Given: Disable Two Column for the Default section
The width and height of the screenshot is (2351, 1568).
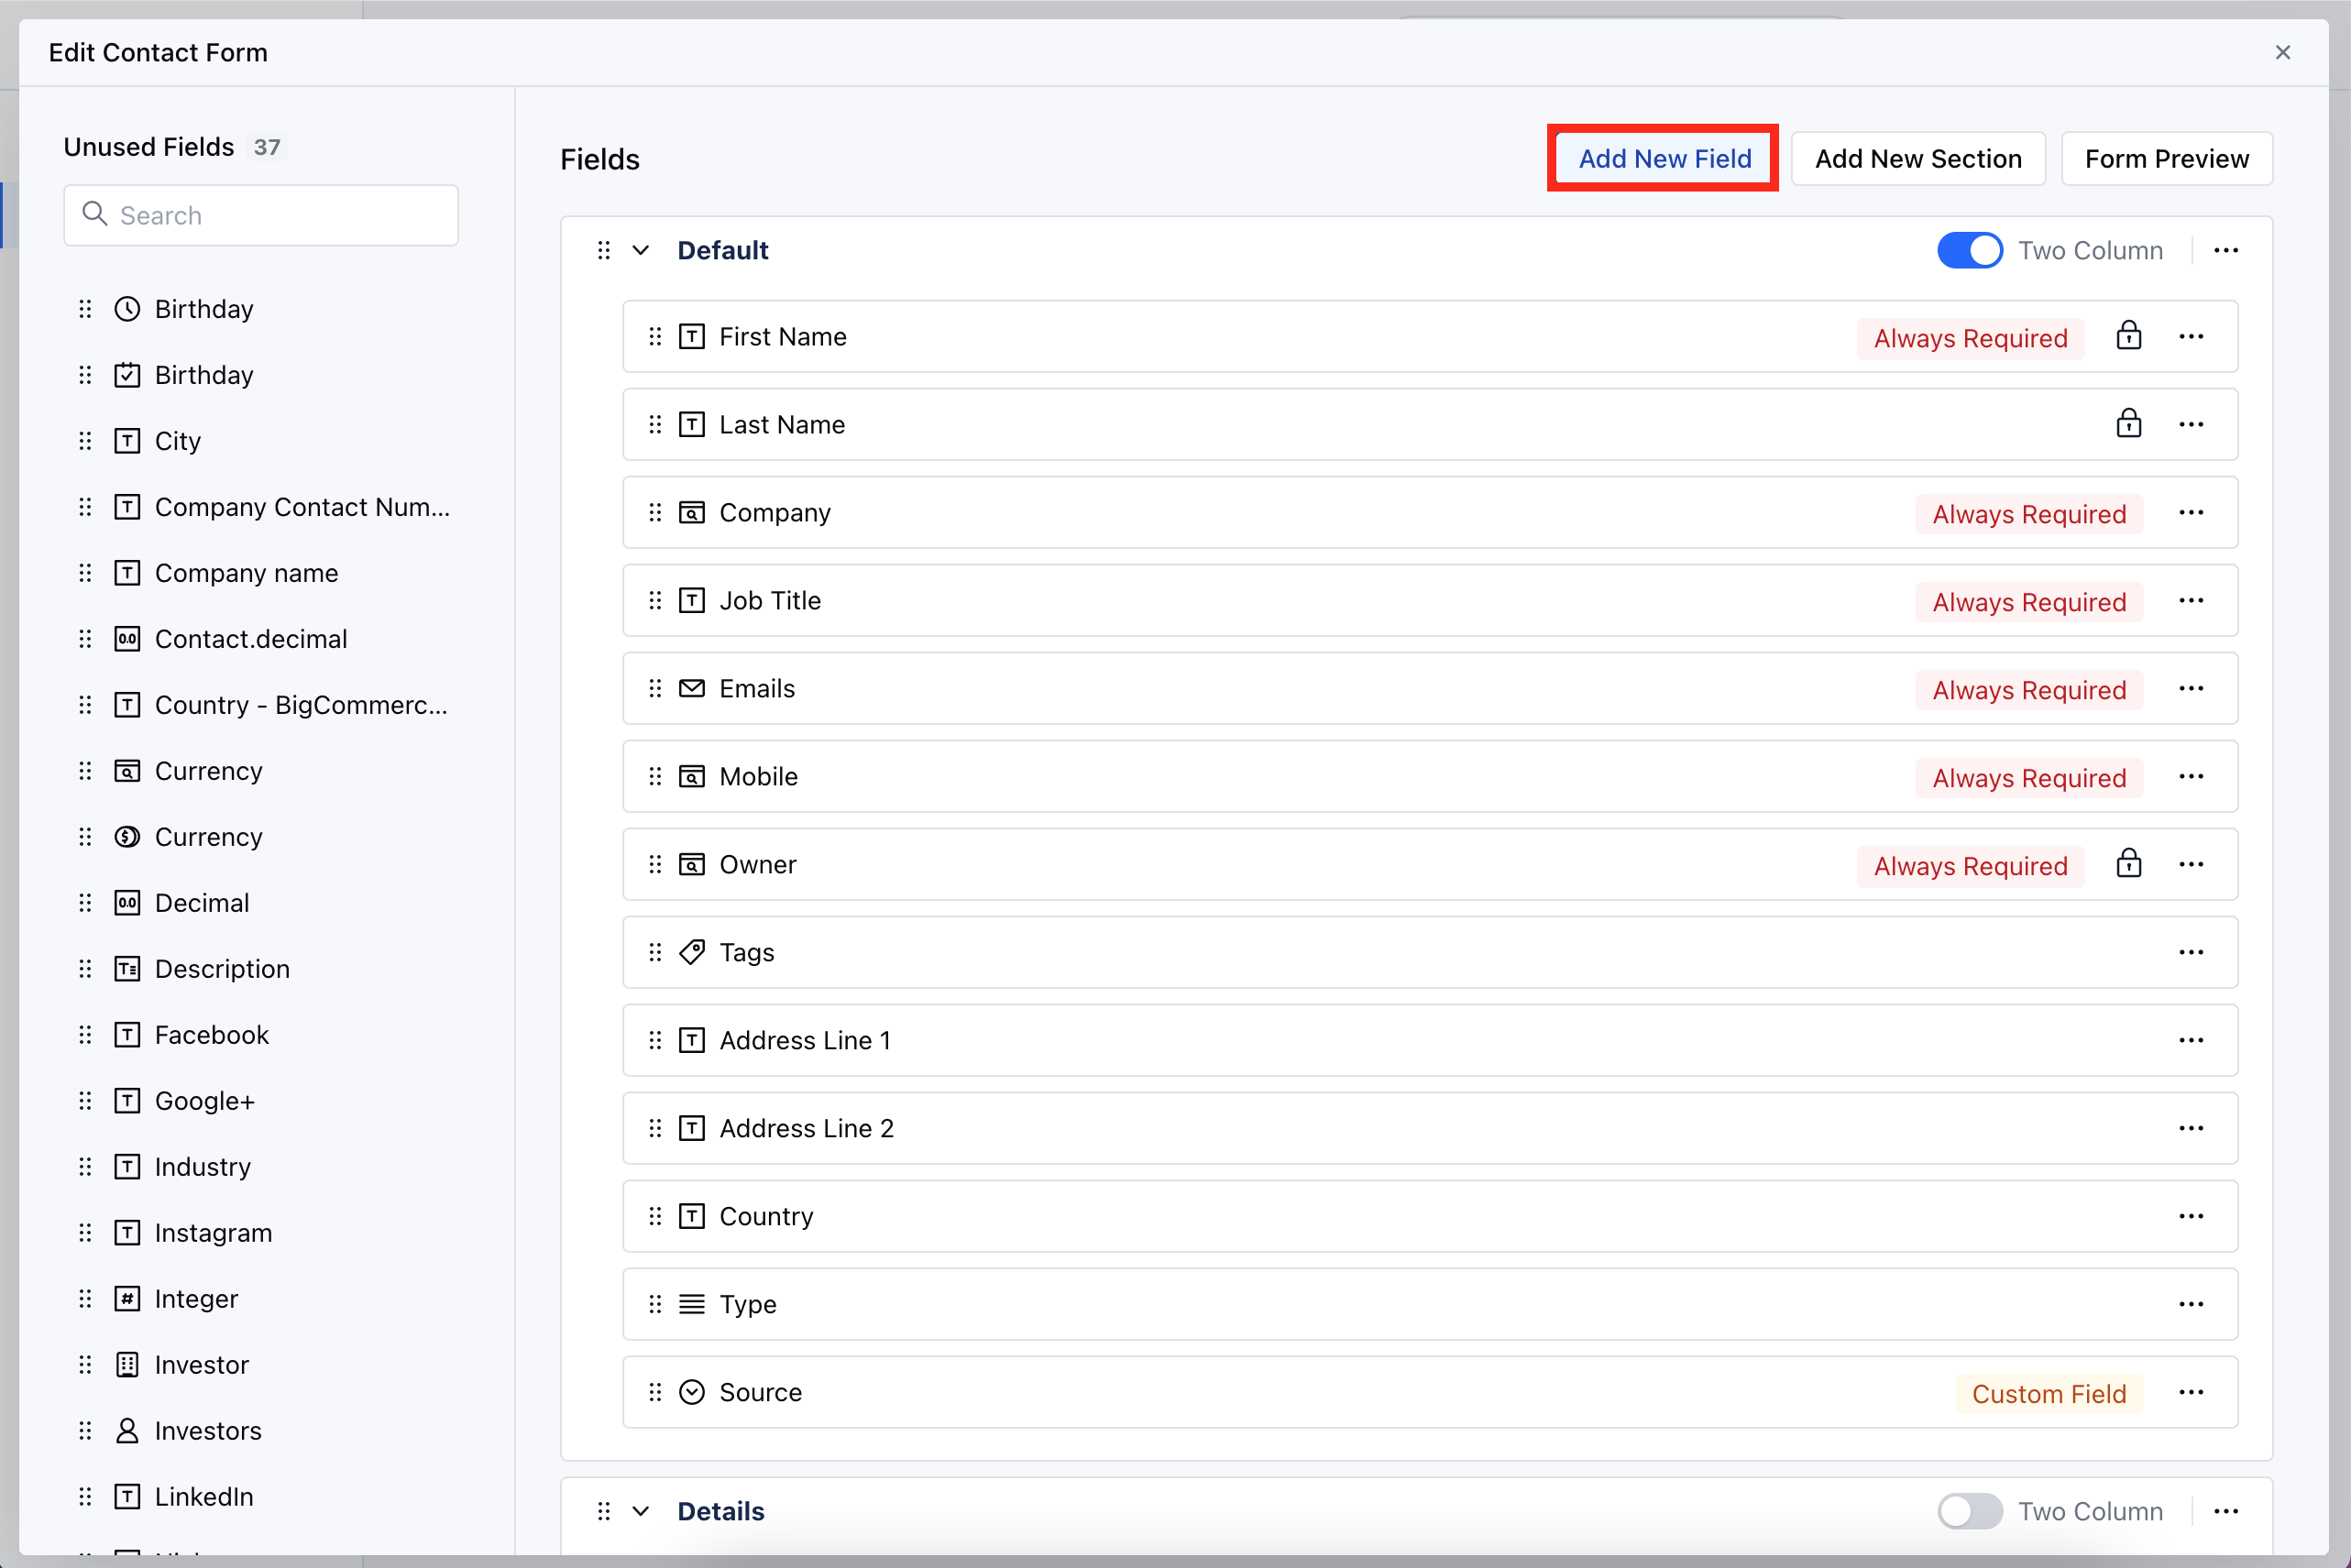Looking at the screenshot, I should [x=1969, y=251].
